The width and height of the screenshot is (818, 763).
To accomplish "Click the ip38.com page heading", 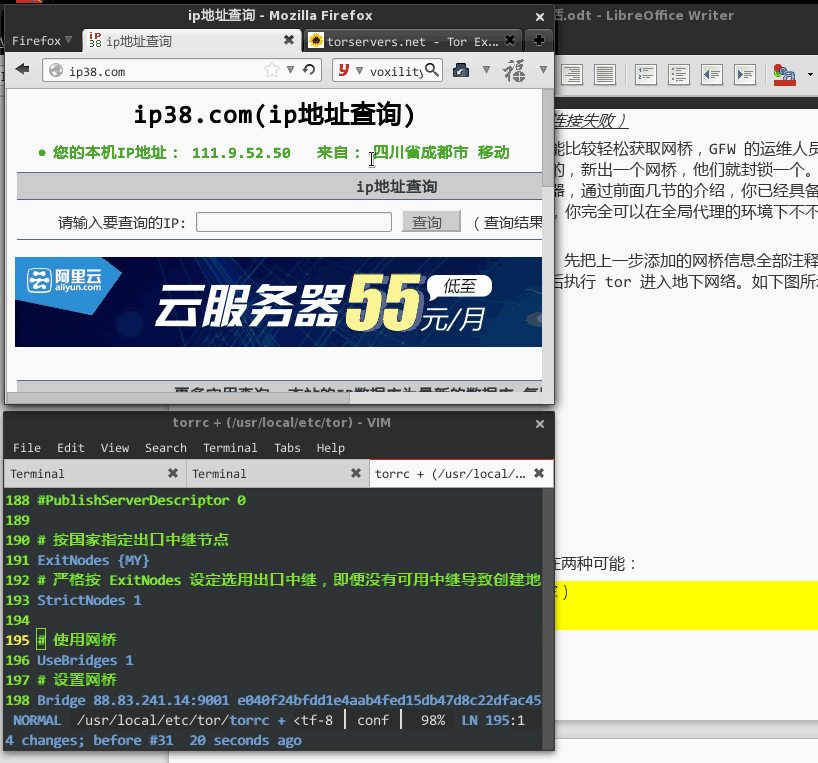I will [274, 114].
